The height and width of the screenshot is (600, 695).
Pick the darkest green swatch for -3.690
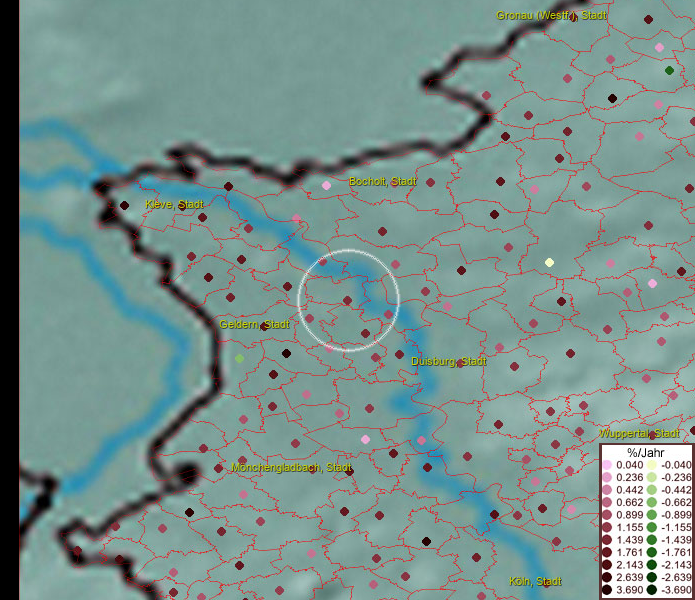pyautogui.click(x=652, y=590)
